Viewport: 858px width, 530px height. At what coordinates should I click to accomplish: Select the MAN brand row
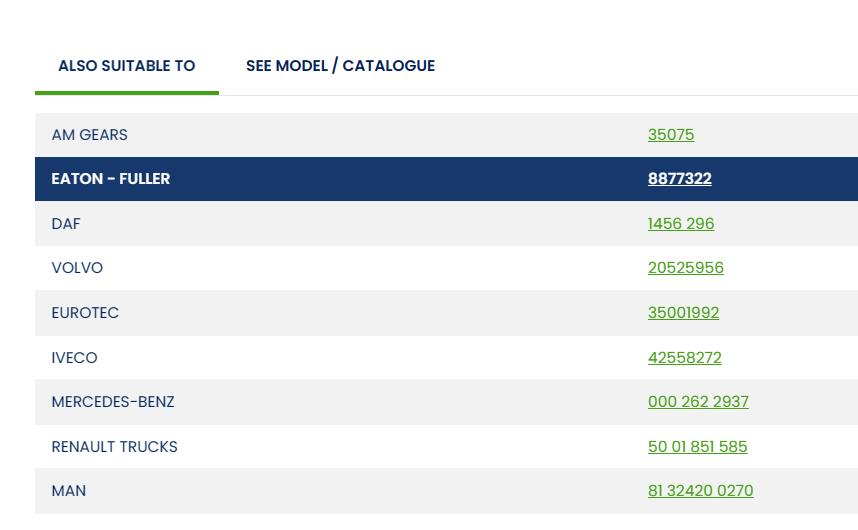click(x=69, y=491)
